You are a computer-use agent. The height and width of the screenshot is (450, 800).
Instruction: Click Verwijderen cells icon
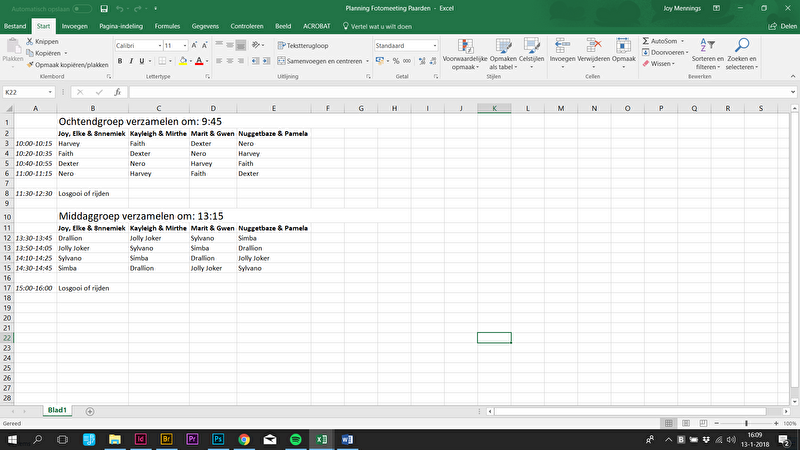tap(593, 54)
